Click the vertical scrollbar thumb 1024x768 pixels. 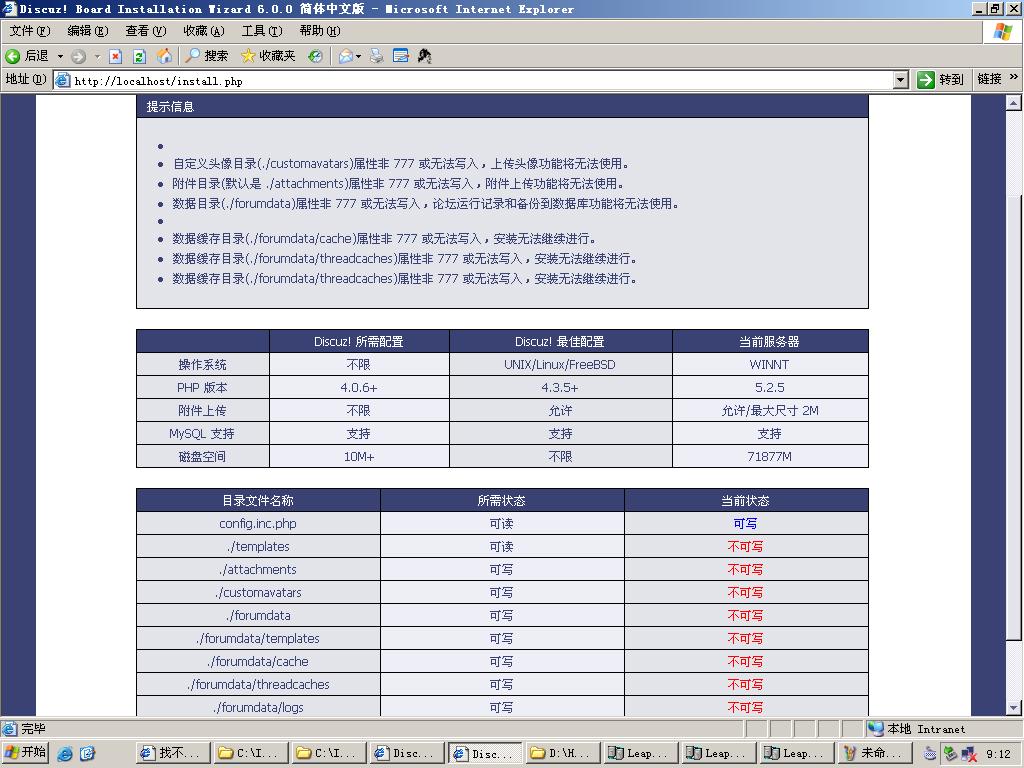pos(1013,418)
